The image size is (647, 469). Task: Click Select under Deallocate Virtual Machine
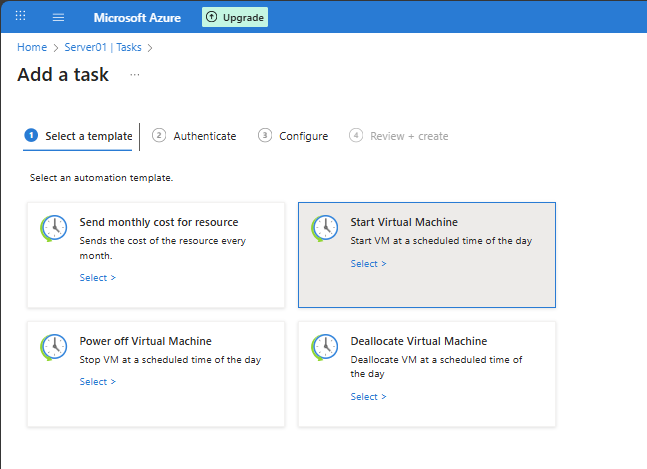pyautogui.click(x=368, y=397)
